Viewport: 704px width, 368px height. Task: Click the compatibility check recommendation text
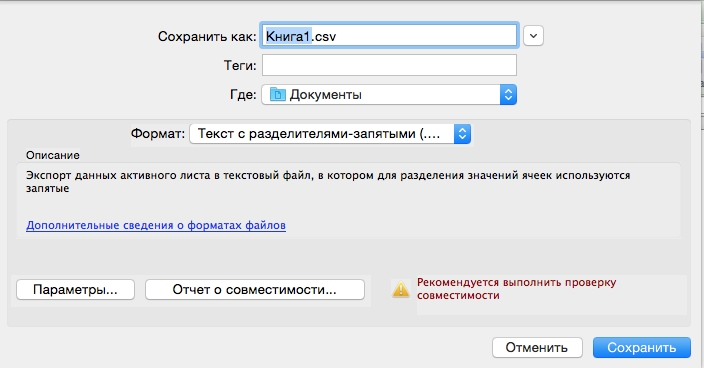pyautogui.click(x=516, y=289)
